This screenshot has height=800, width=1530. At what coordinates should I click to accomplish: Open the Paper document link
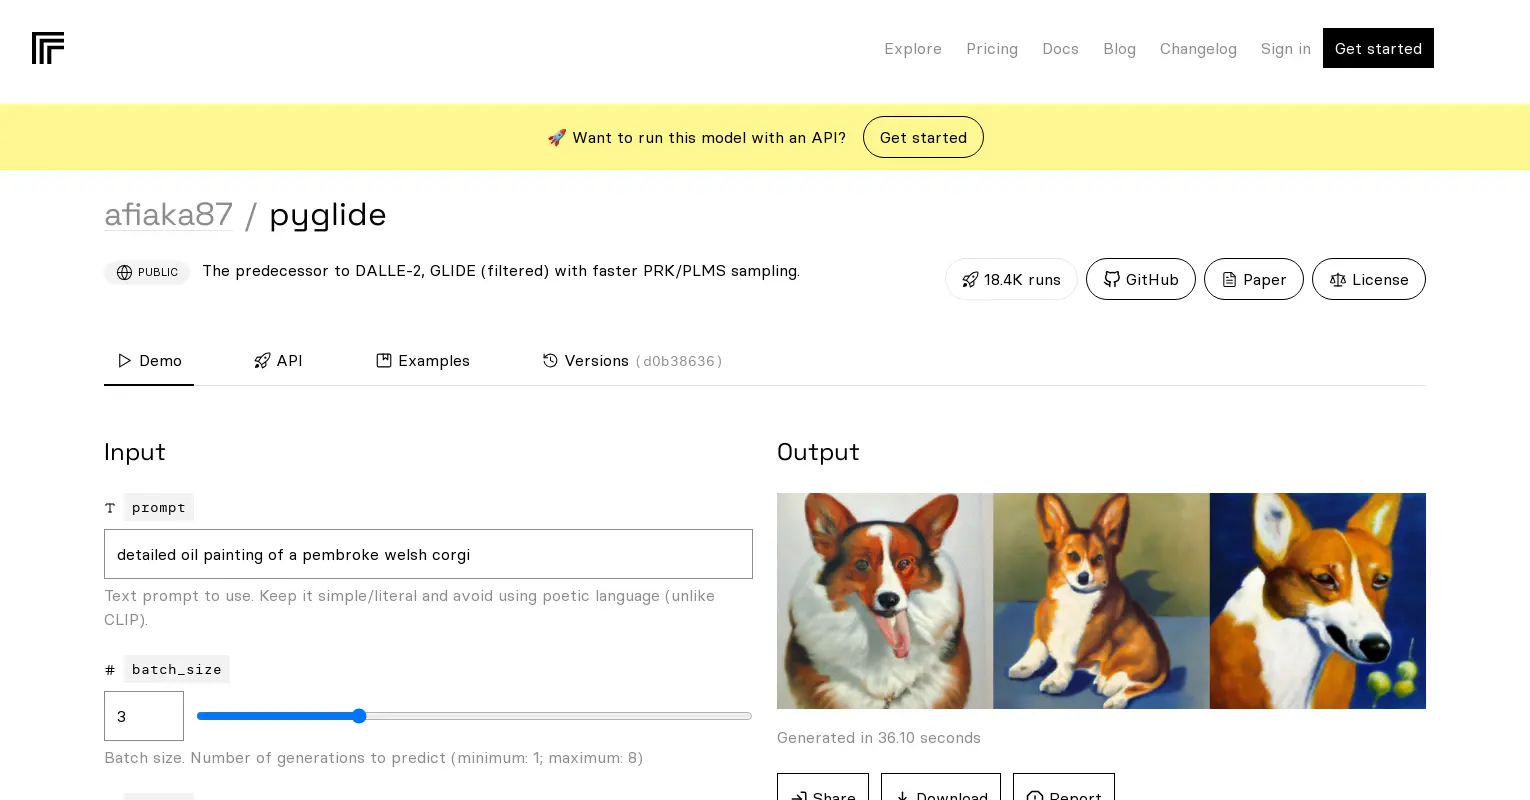point(1253,279)
